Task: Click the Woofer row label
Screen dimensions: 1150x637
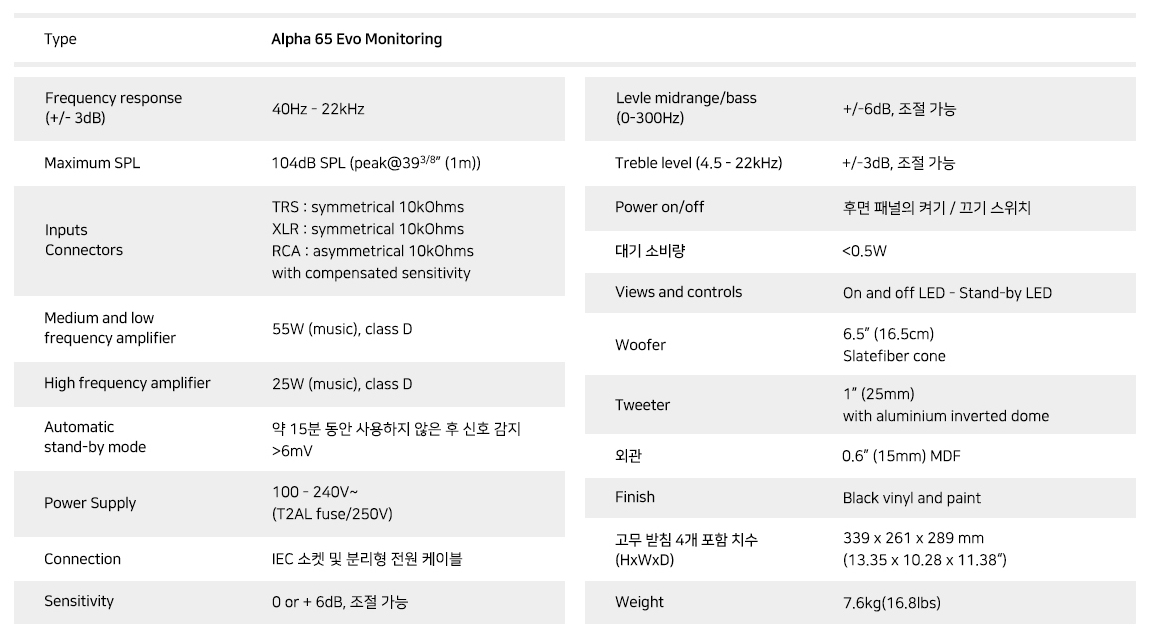Action: click(640, 345)
